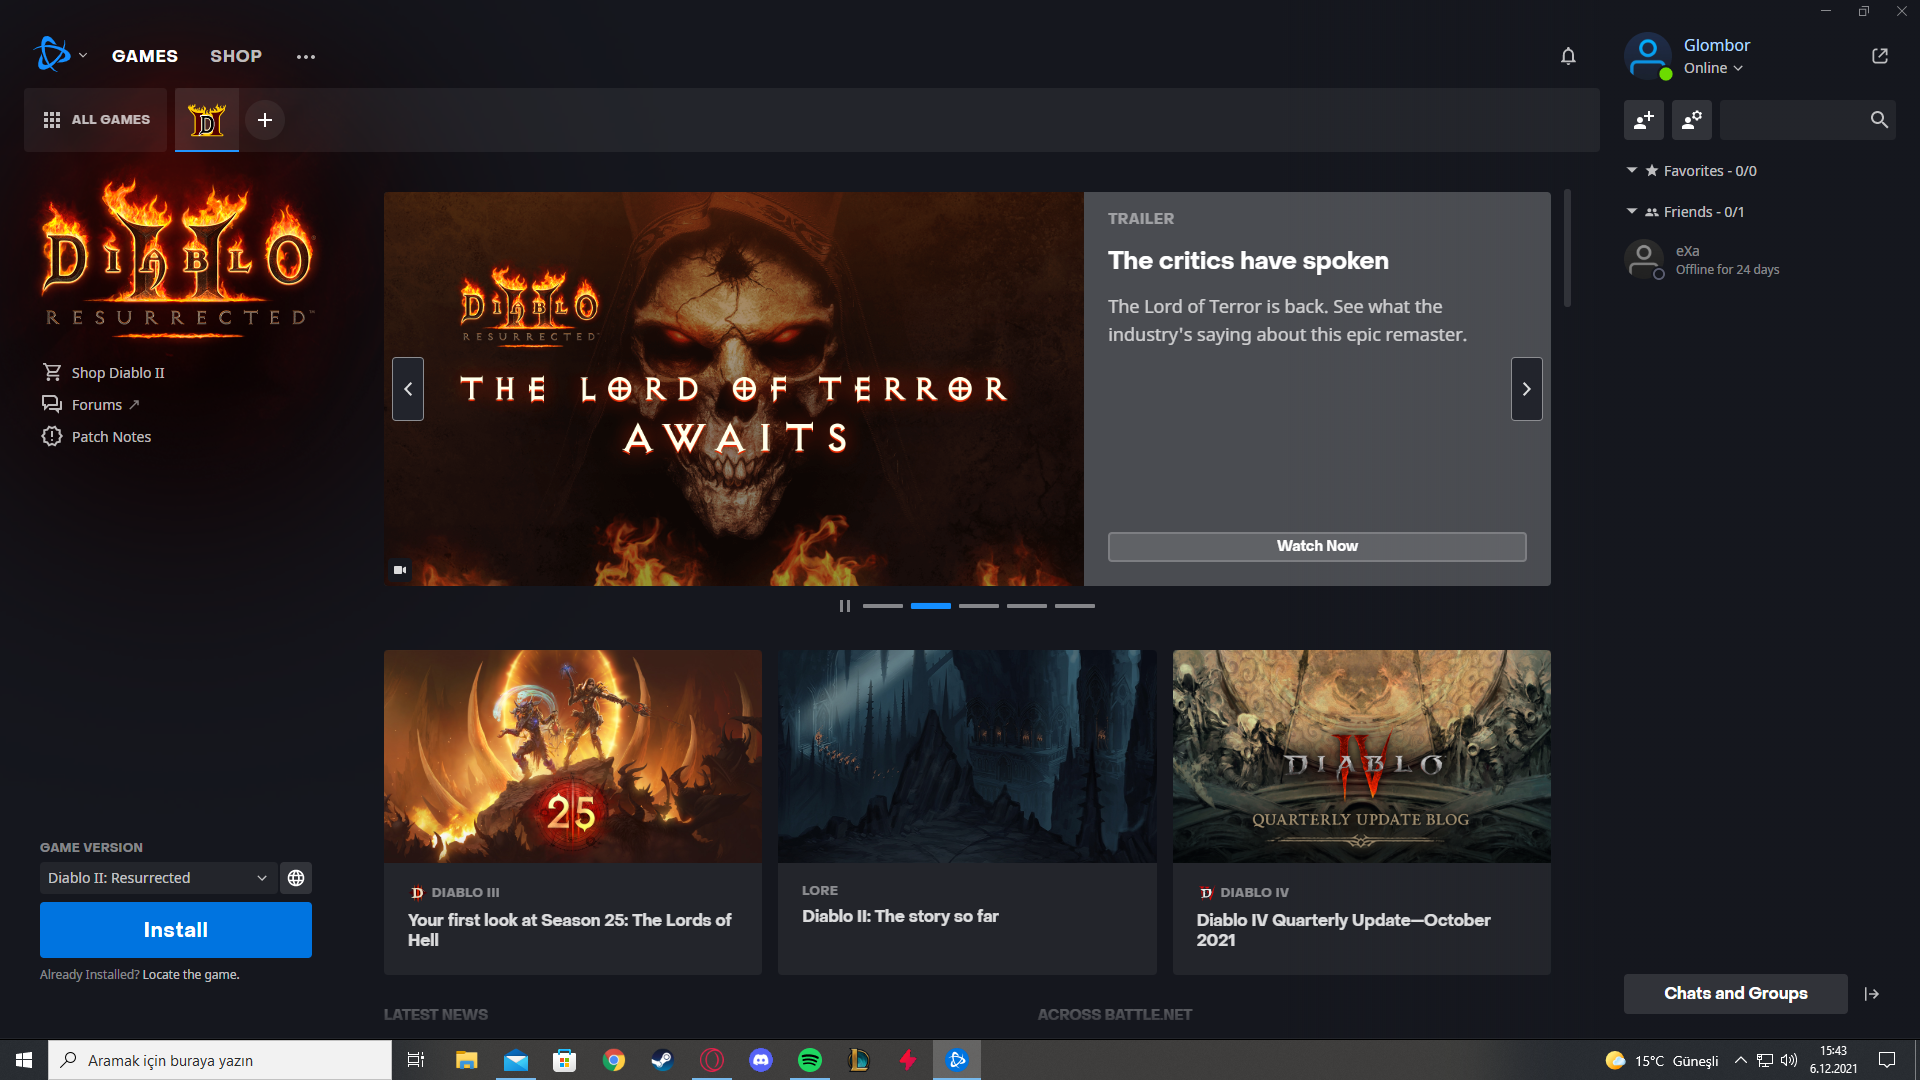
Task: Open Chrome from taskbar
Action: click(614, 1060)
